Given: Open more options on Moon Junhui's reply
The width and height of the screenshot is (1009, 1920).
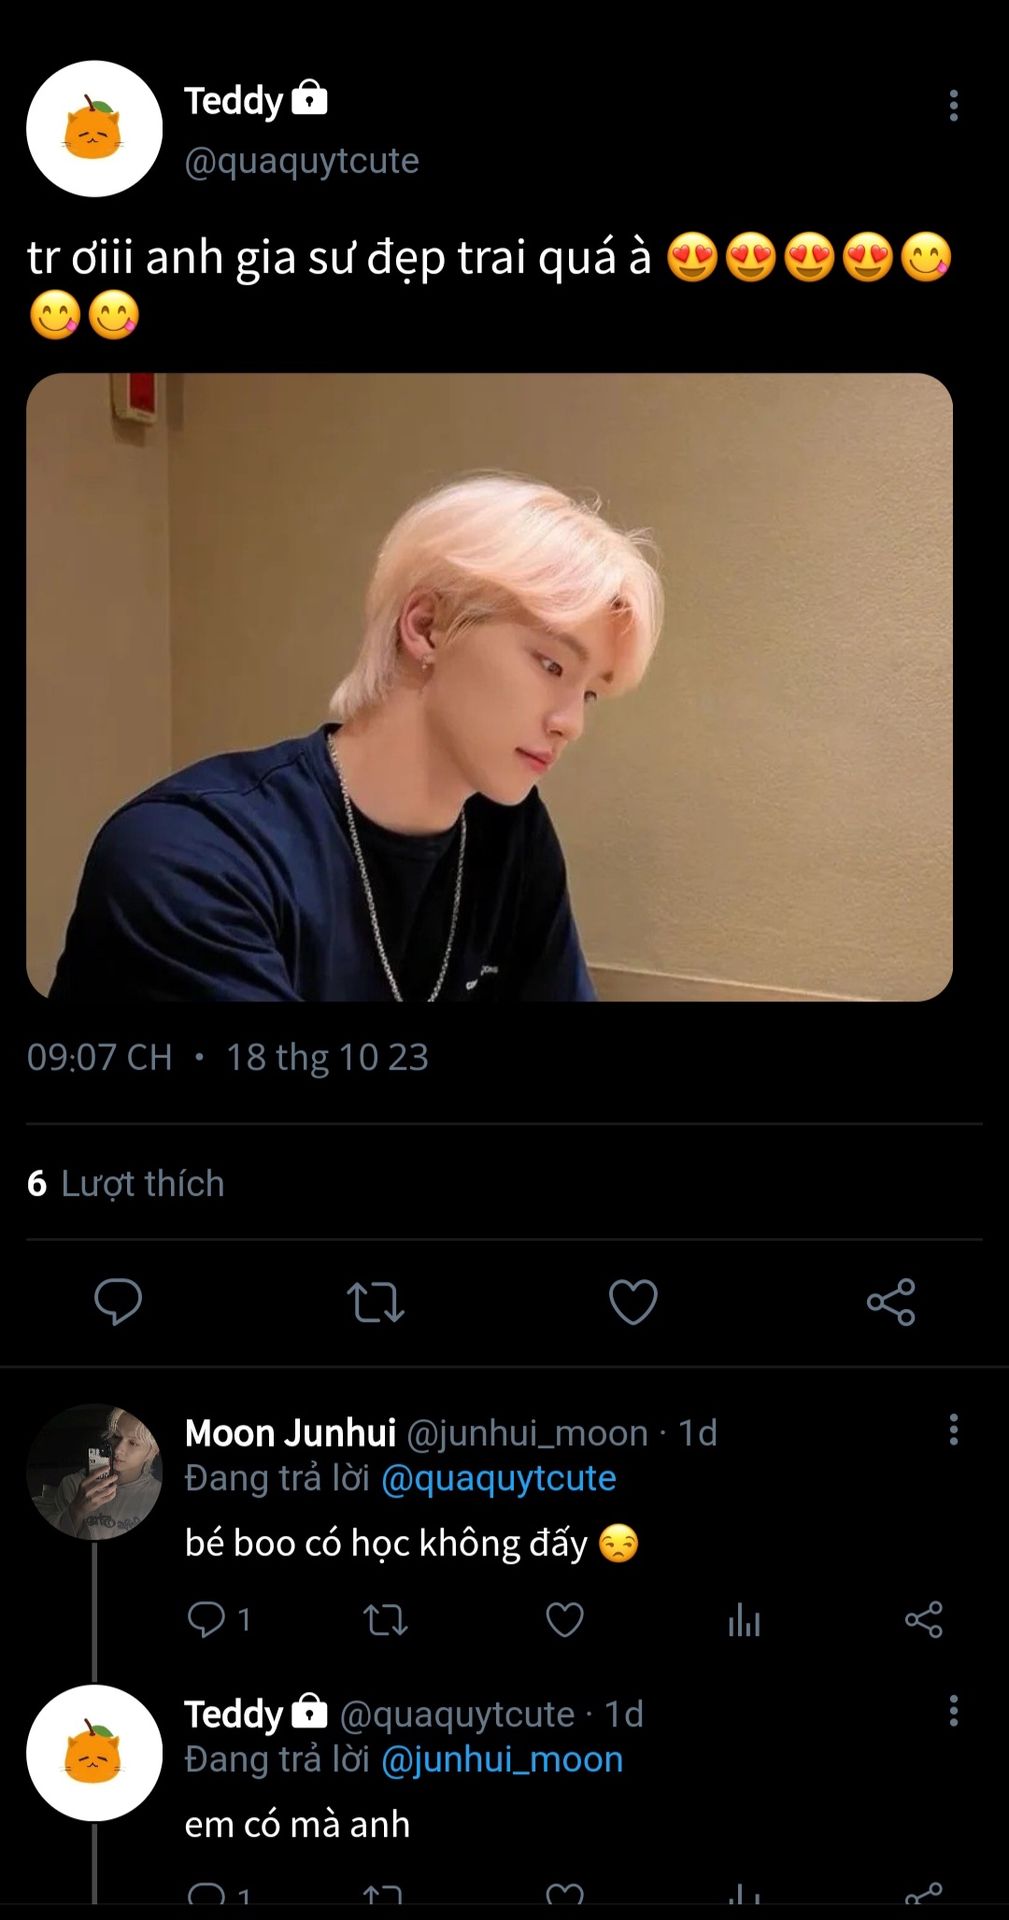Looking at the screenshot, I should (x=953, y=1429).
